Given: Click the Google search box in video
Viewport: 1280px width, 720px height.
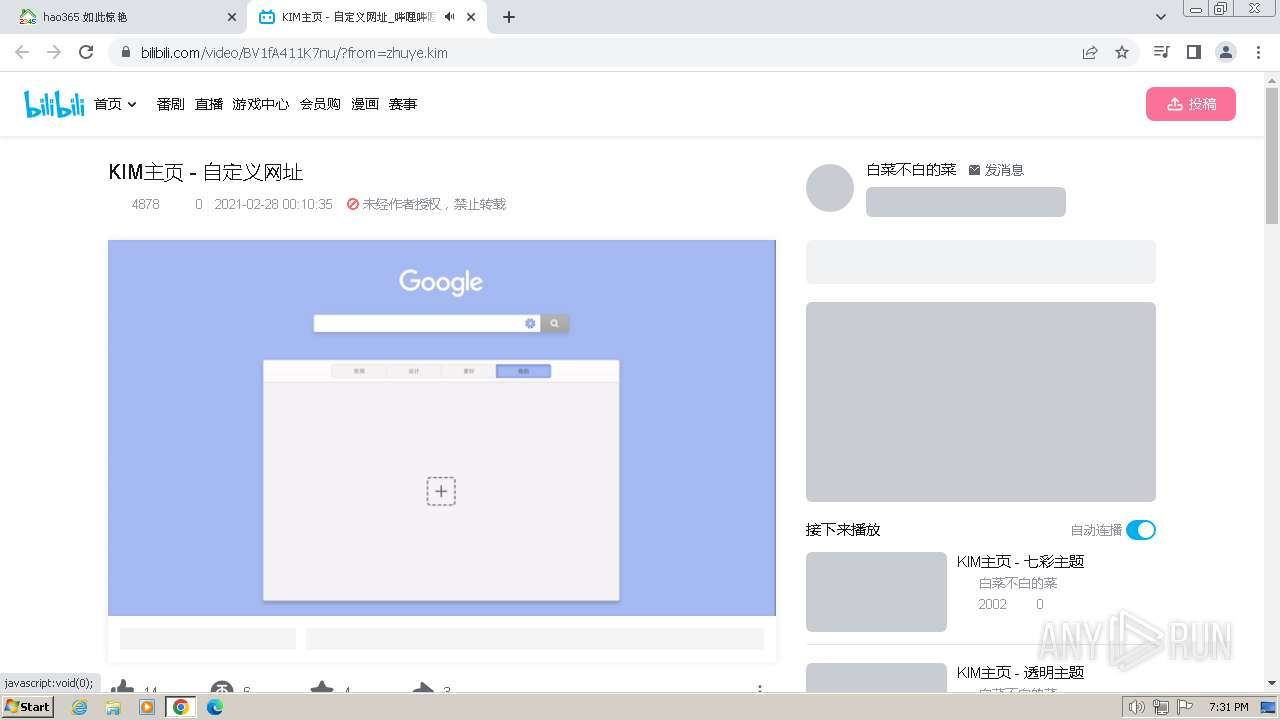Looking at the screenshot, I should (x=426, y=323).
